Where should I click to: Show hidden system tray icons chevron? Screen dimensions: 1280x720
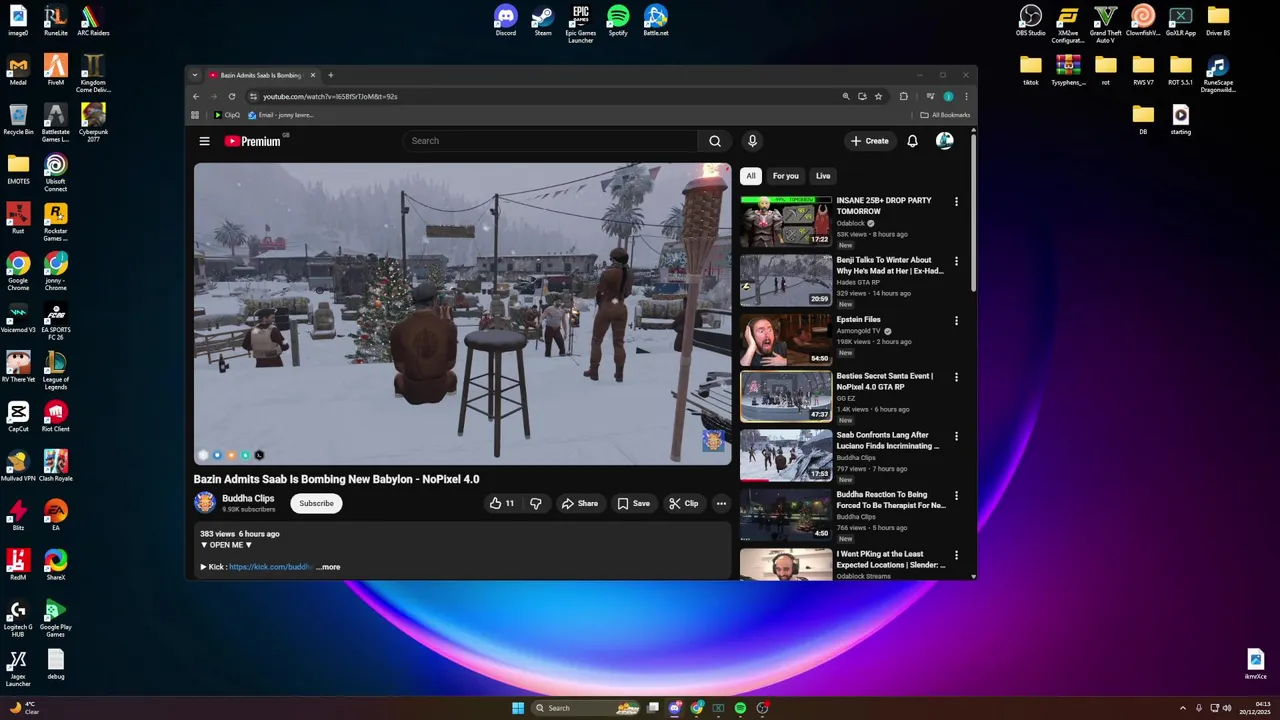(x=1183, y=708)
